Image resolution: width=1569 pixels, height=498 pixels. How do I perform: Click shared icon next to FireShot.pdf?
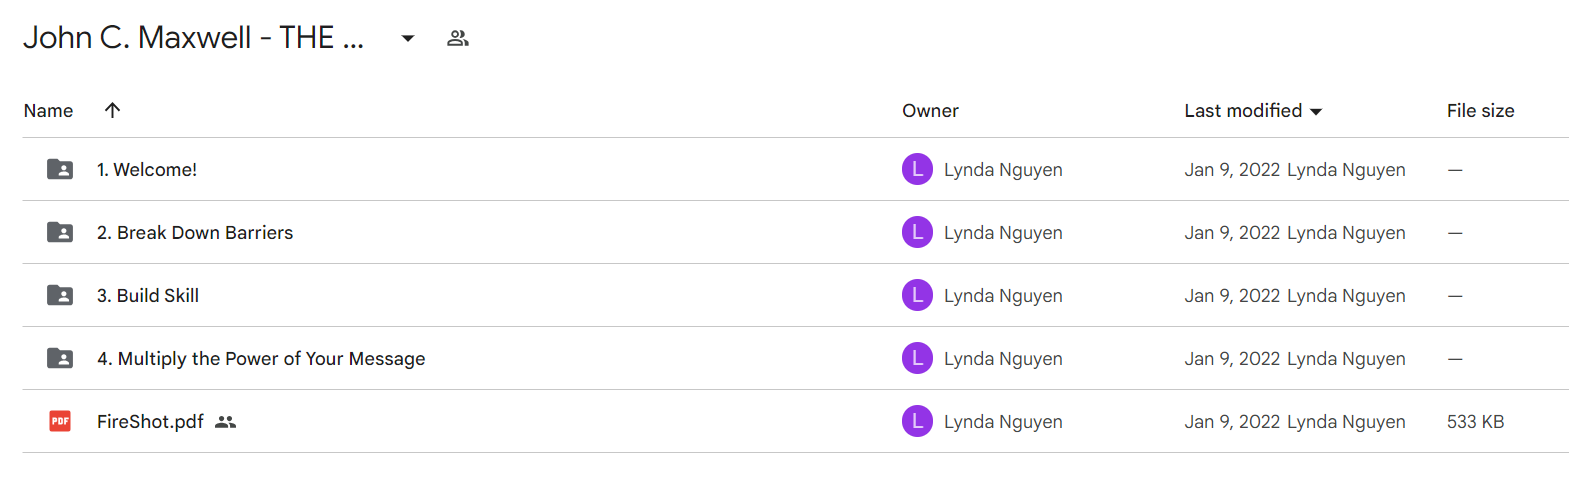(x=226, y=422)
